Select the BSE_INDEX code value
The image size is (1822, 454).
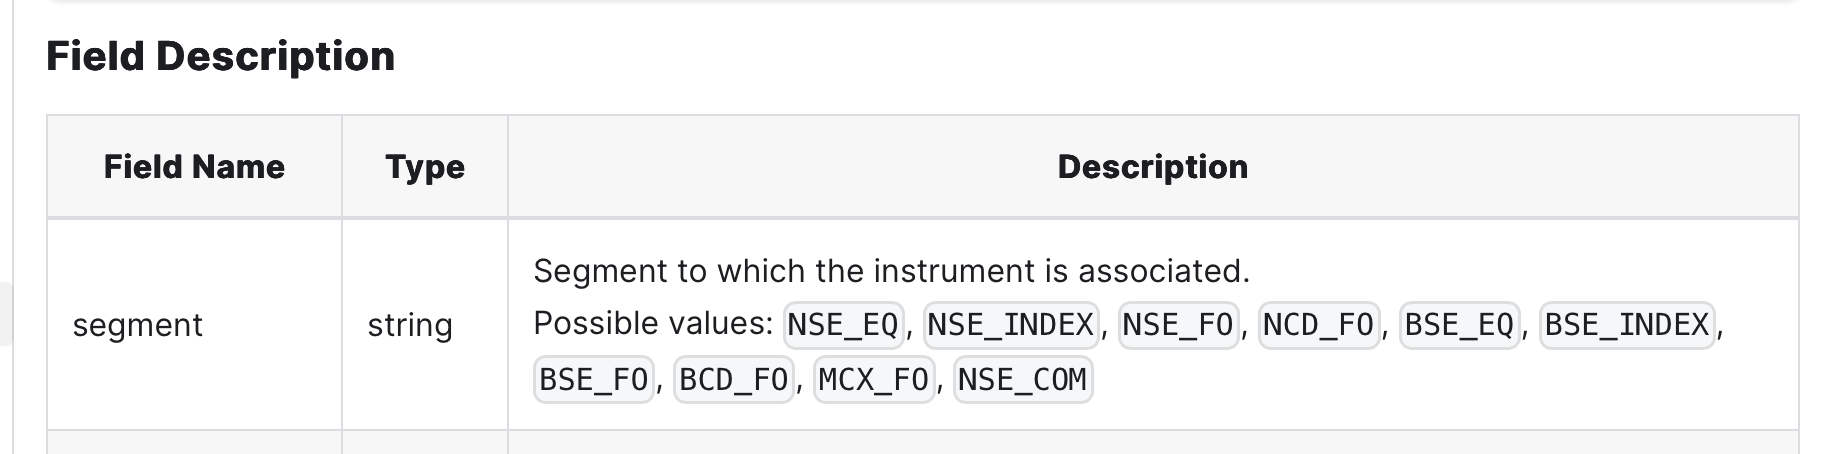1626,325
